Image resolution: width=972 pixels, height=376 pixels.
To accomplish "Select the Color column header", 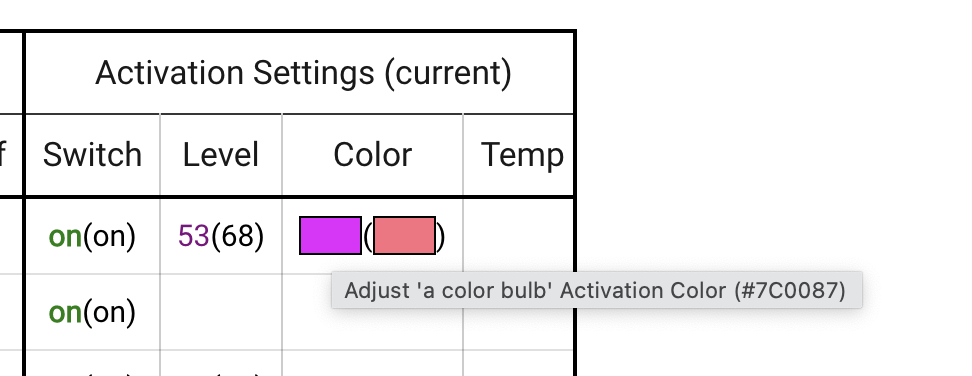I will pyautogui.click(x=373, y=155).
